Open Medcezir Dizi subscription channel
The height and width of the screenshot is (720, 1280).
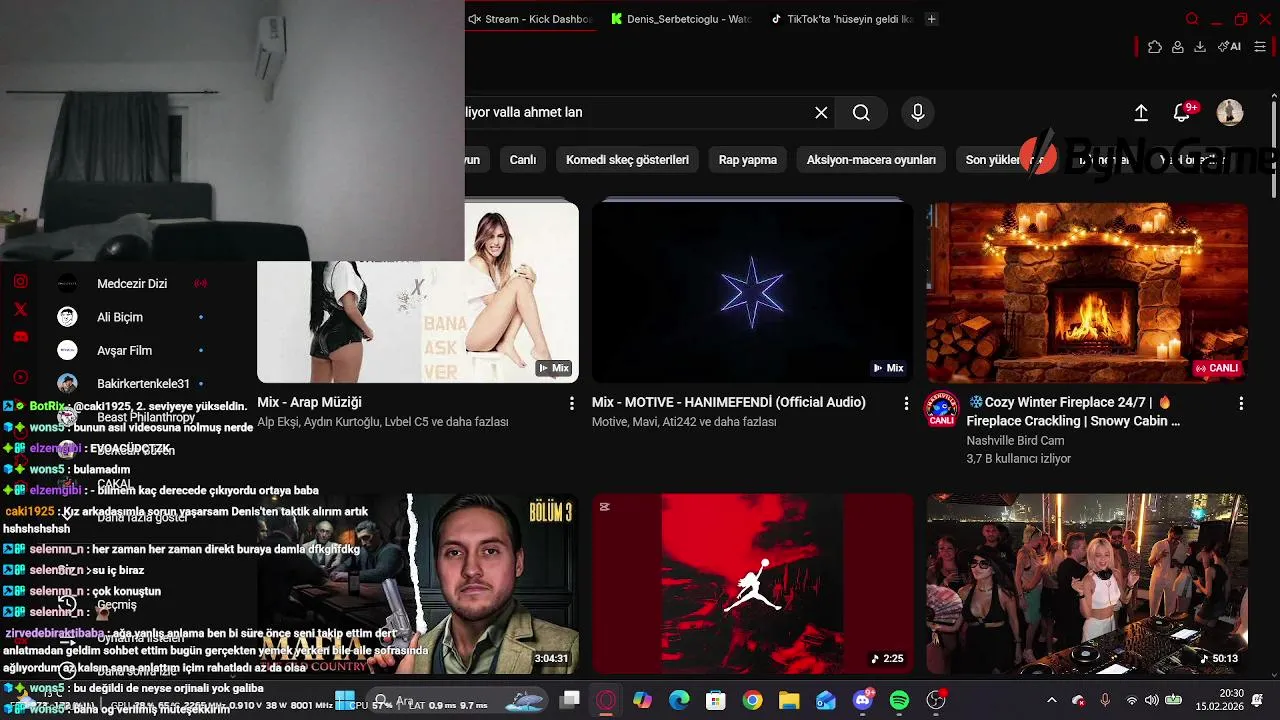coord(132,283)
